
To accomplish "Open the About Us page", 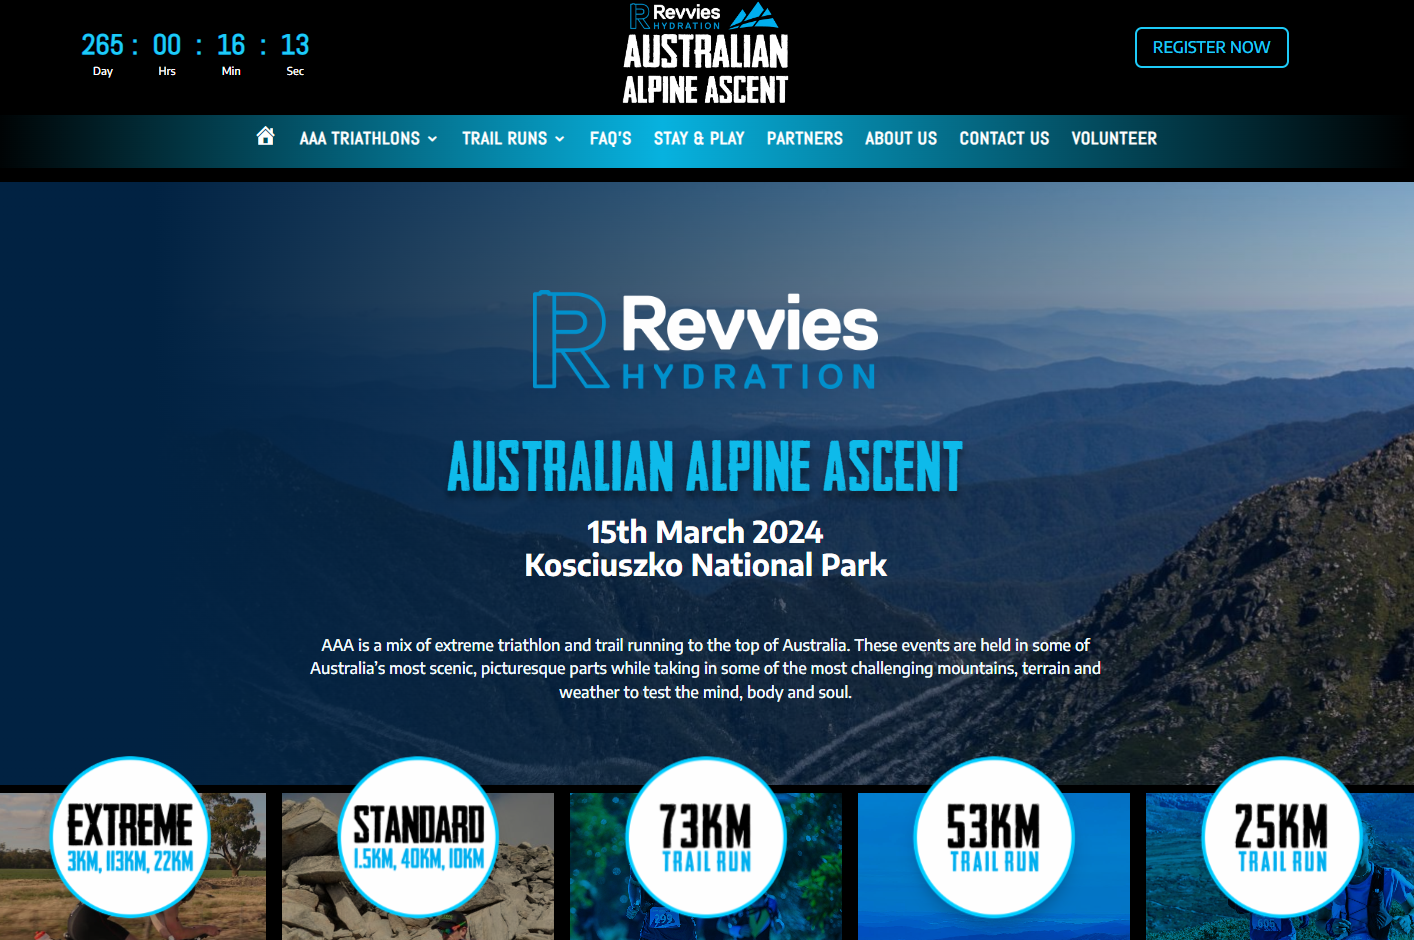I will coord(901,139).
